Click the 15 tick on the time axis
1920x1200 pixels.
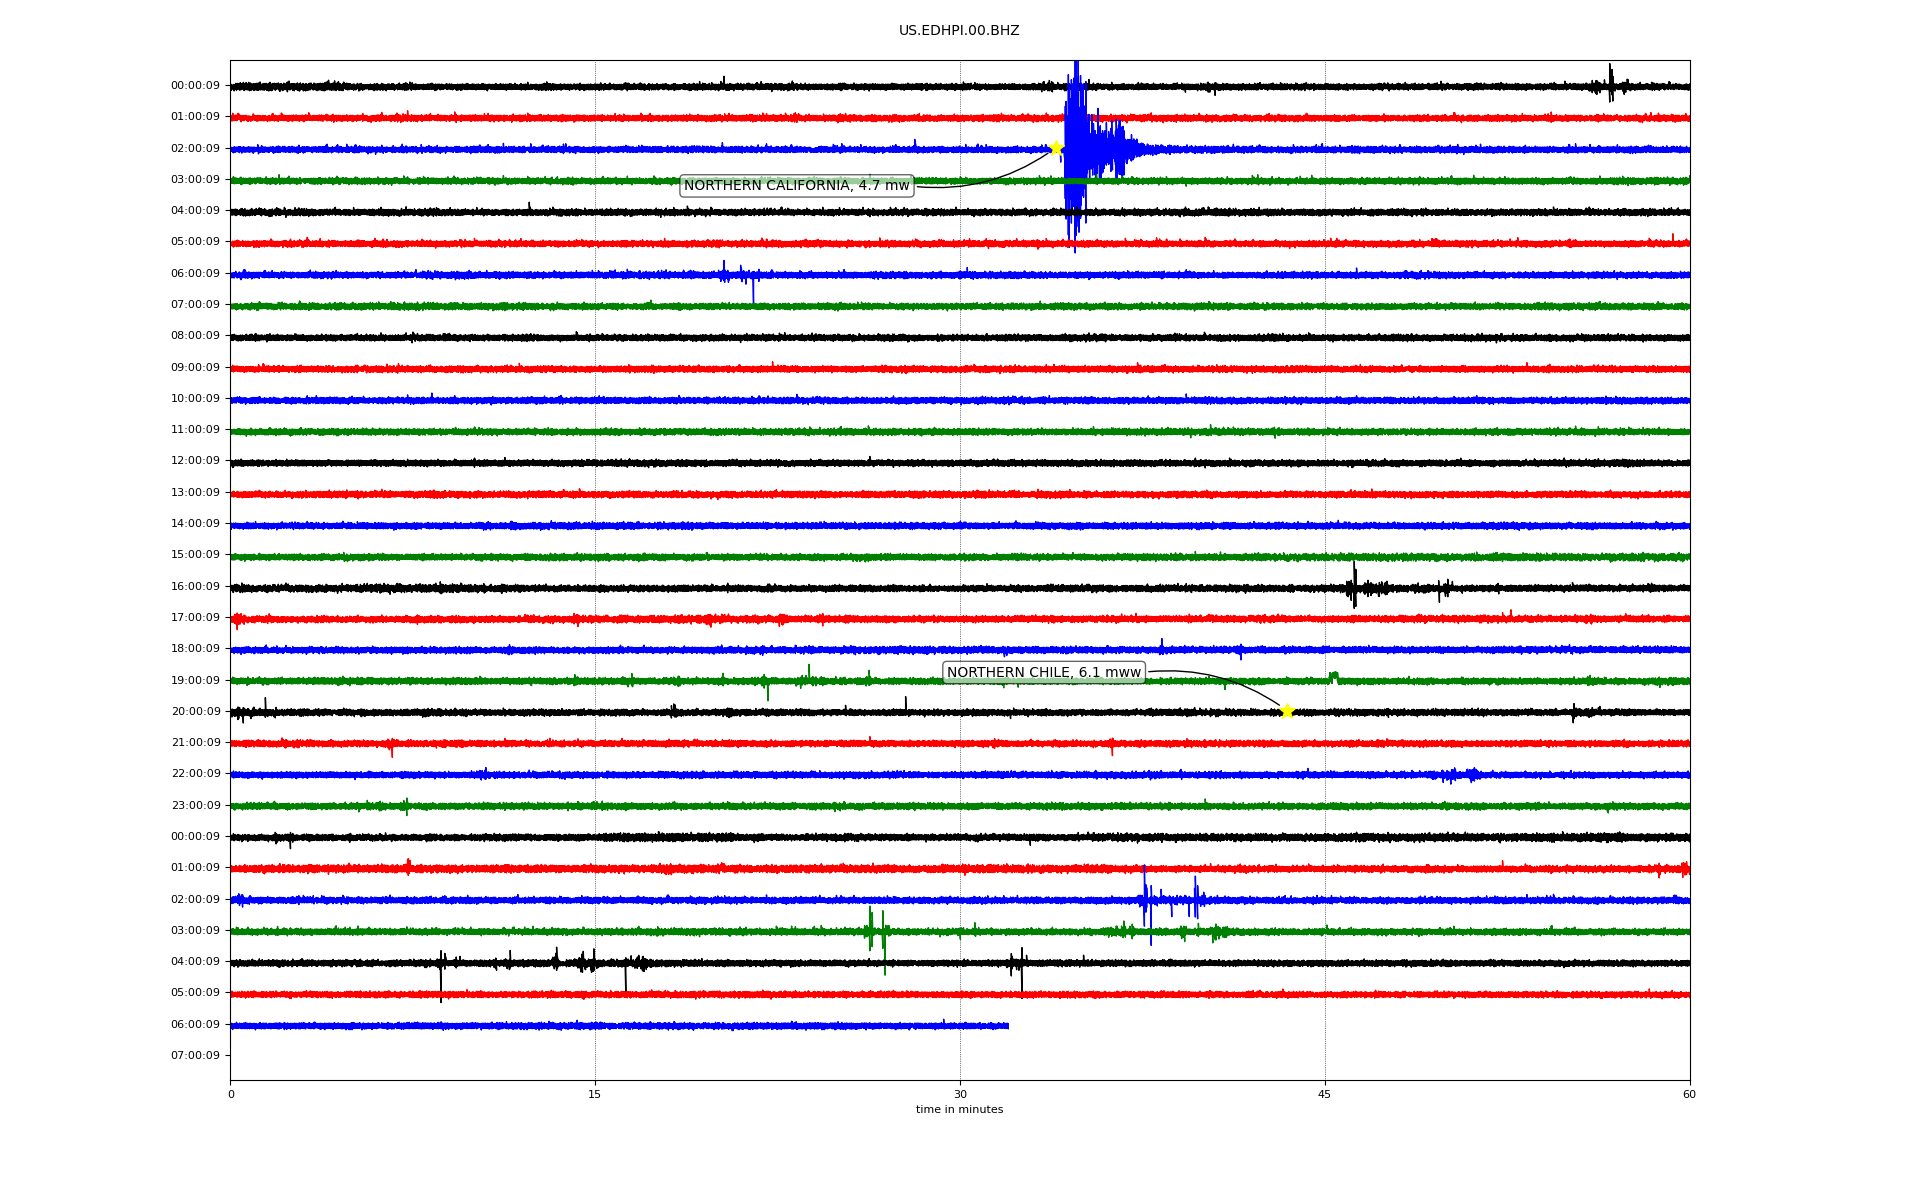(x=595, y=1094)
